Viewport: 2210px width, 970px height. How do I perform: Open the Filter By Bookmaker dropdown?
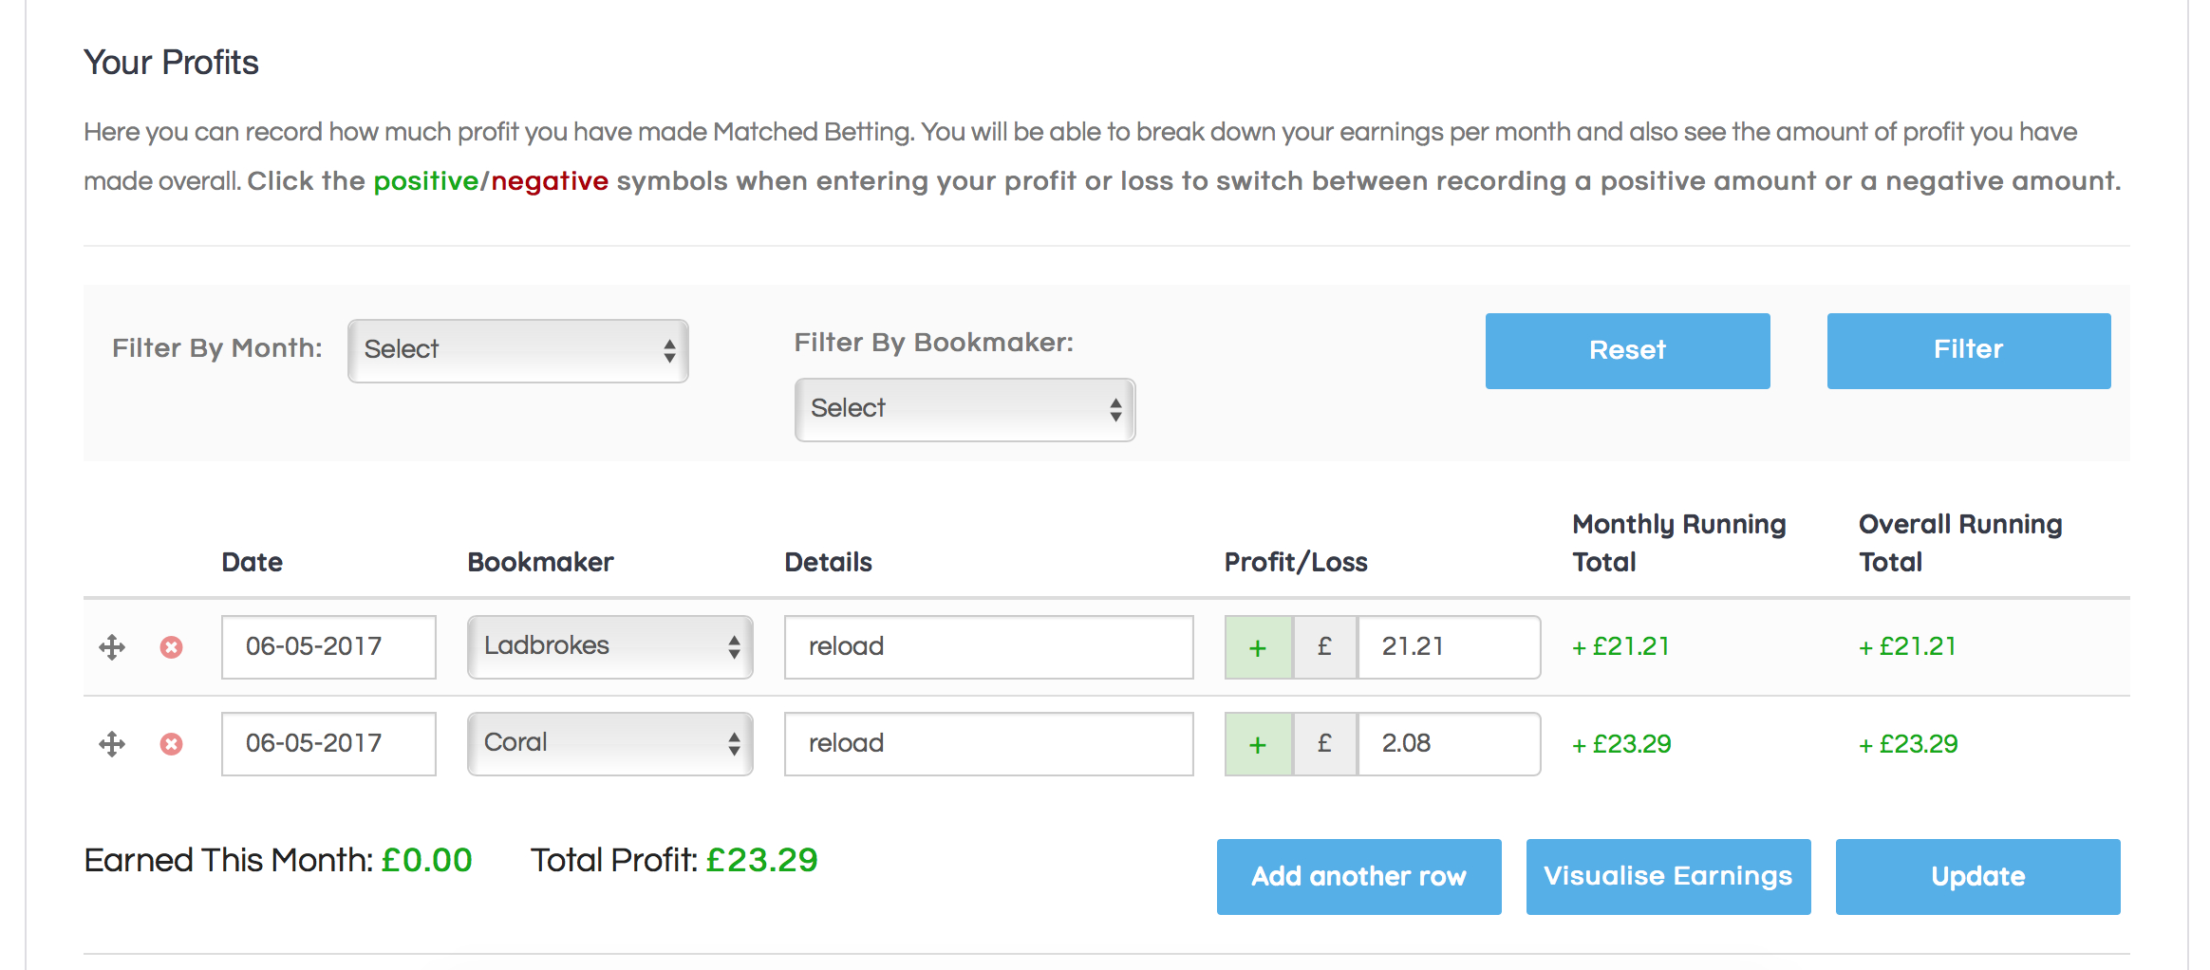pyautogui.click(x=965, y=409)
